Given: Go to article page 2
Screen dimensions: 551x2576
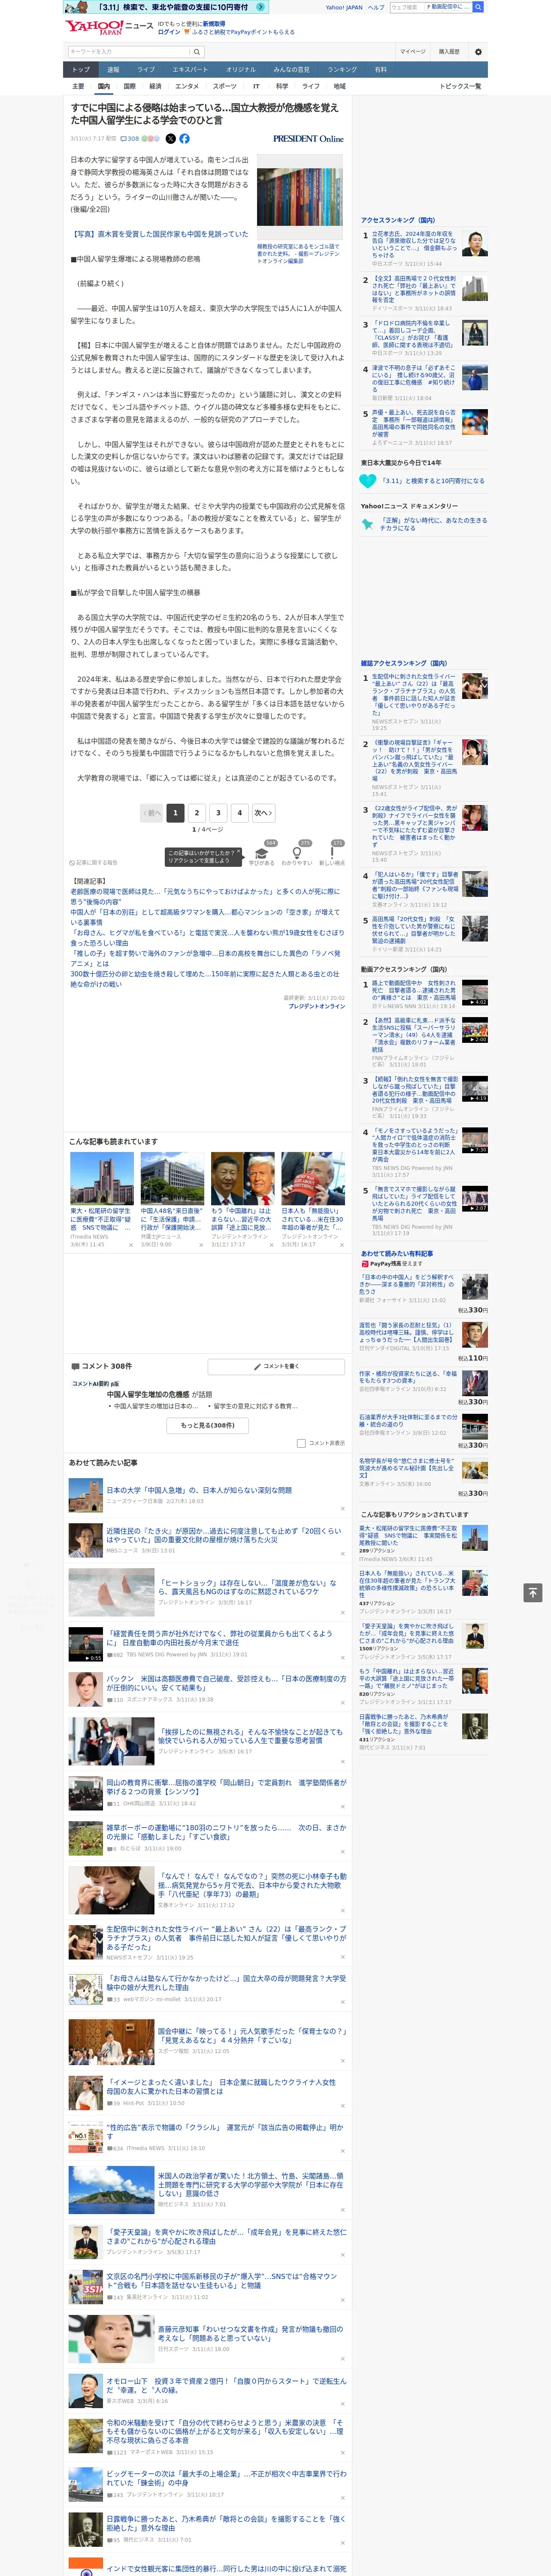Looking at the screenshot, I should tap(197, 813).
